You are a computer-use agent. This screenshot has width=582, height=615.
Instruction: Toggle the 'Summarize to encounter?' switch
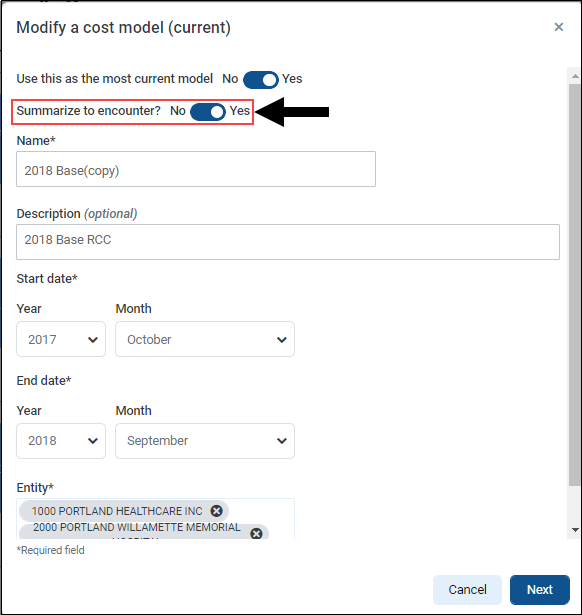point(208,112)
